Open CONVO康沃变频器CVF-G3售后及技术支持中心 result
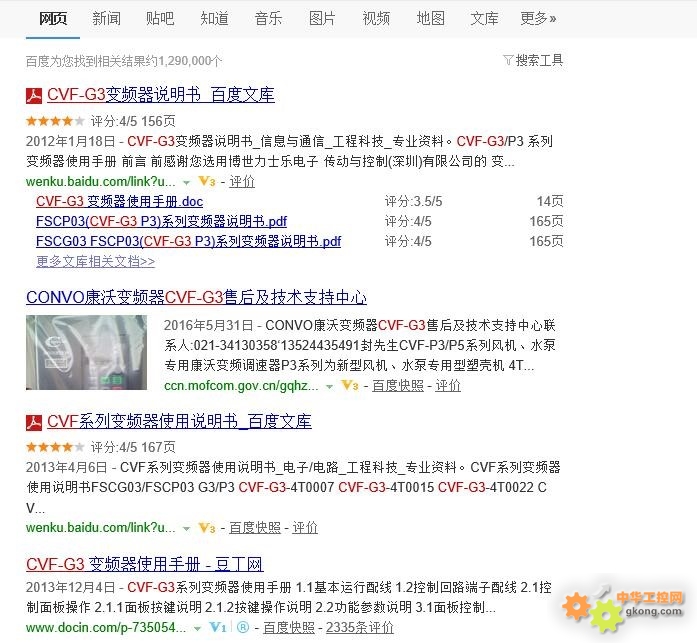 coord(196,297)
